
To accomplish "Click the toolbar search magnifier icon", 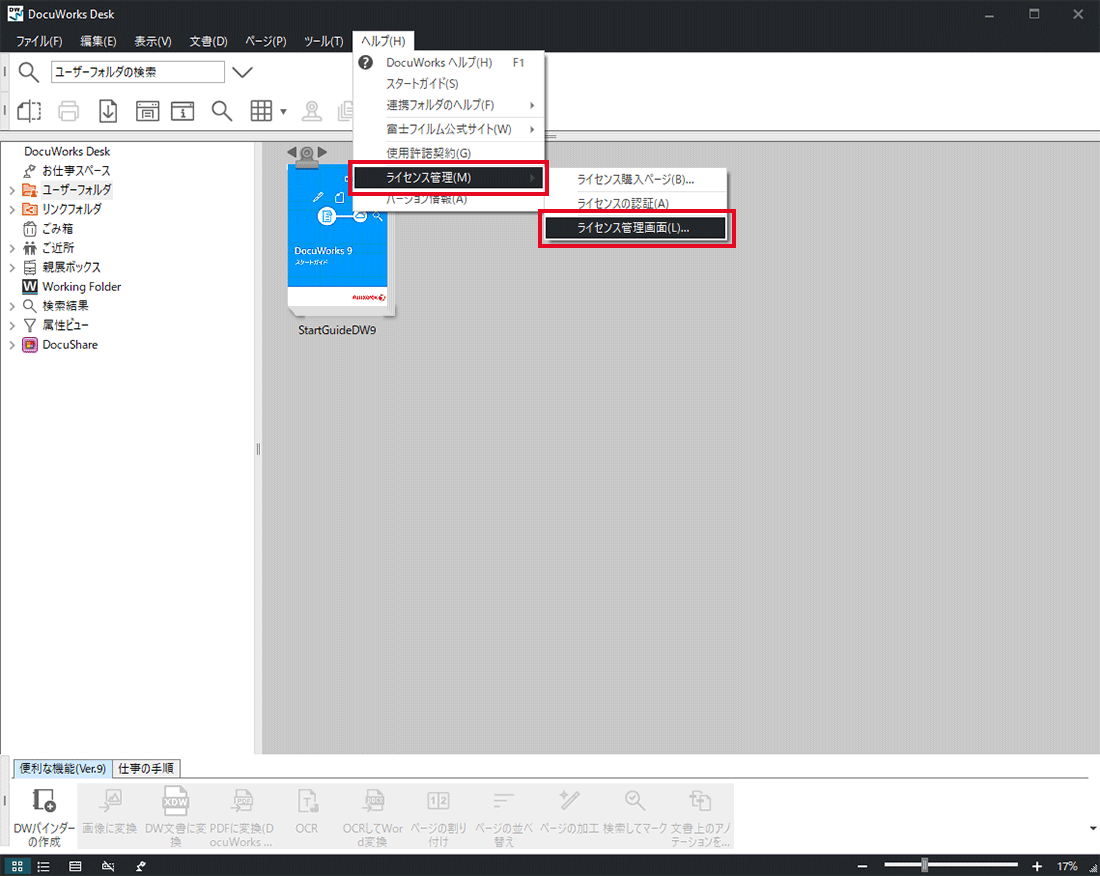I will click(222, 111).
